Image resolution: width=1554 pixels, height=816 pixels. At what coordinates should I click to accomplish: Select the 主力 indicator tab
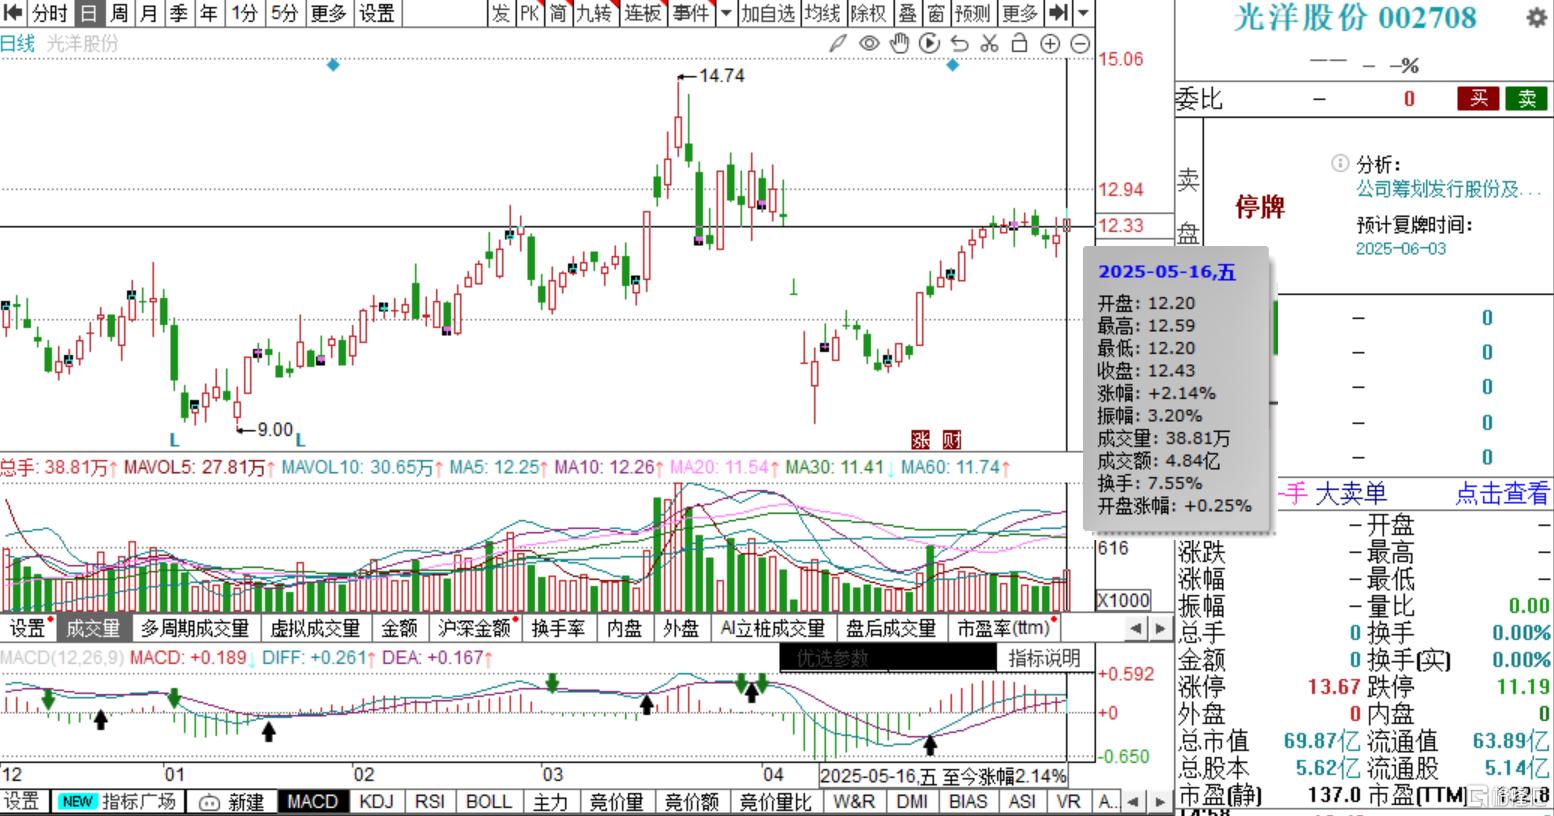click(550, 802)
